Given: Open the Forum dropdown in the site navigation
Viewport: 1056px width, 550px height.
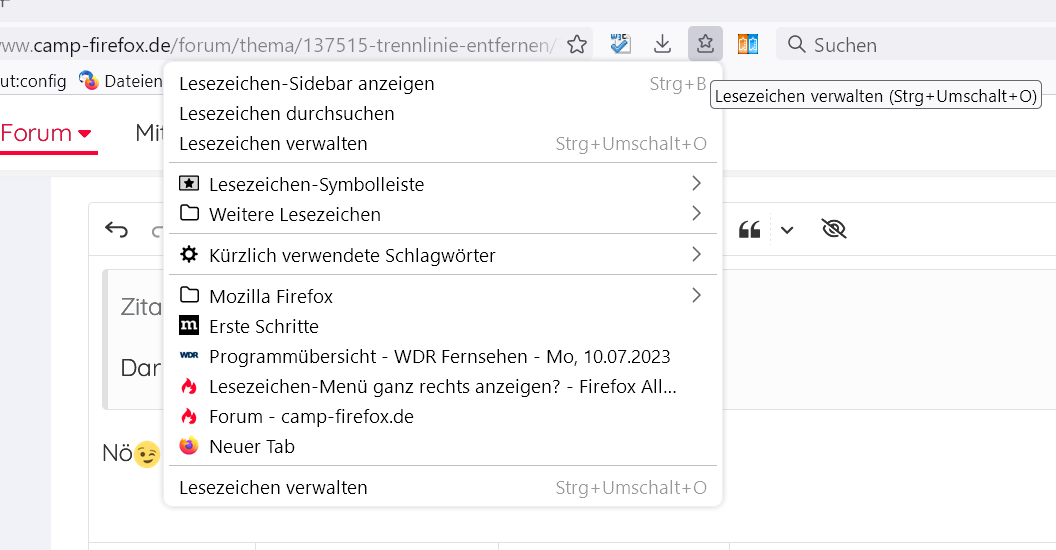Looking at the screenshot, I should pos(46,133).
